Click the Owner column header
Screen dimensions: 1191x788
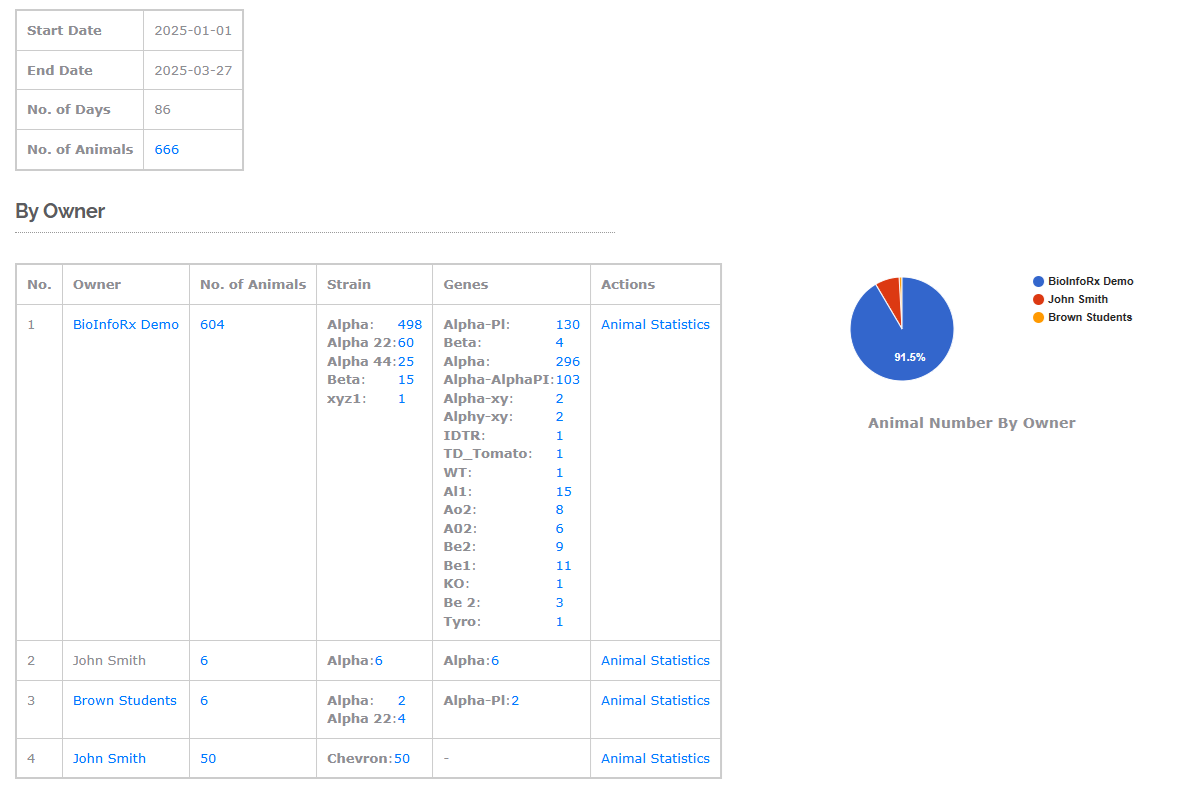click(96, 284)
